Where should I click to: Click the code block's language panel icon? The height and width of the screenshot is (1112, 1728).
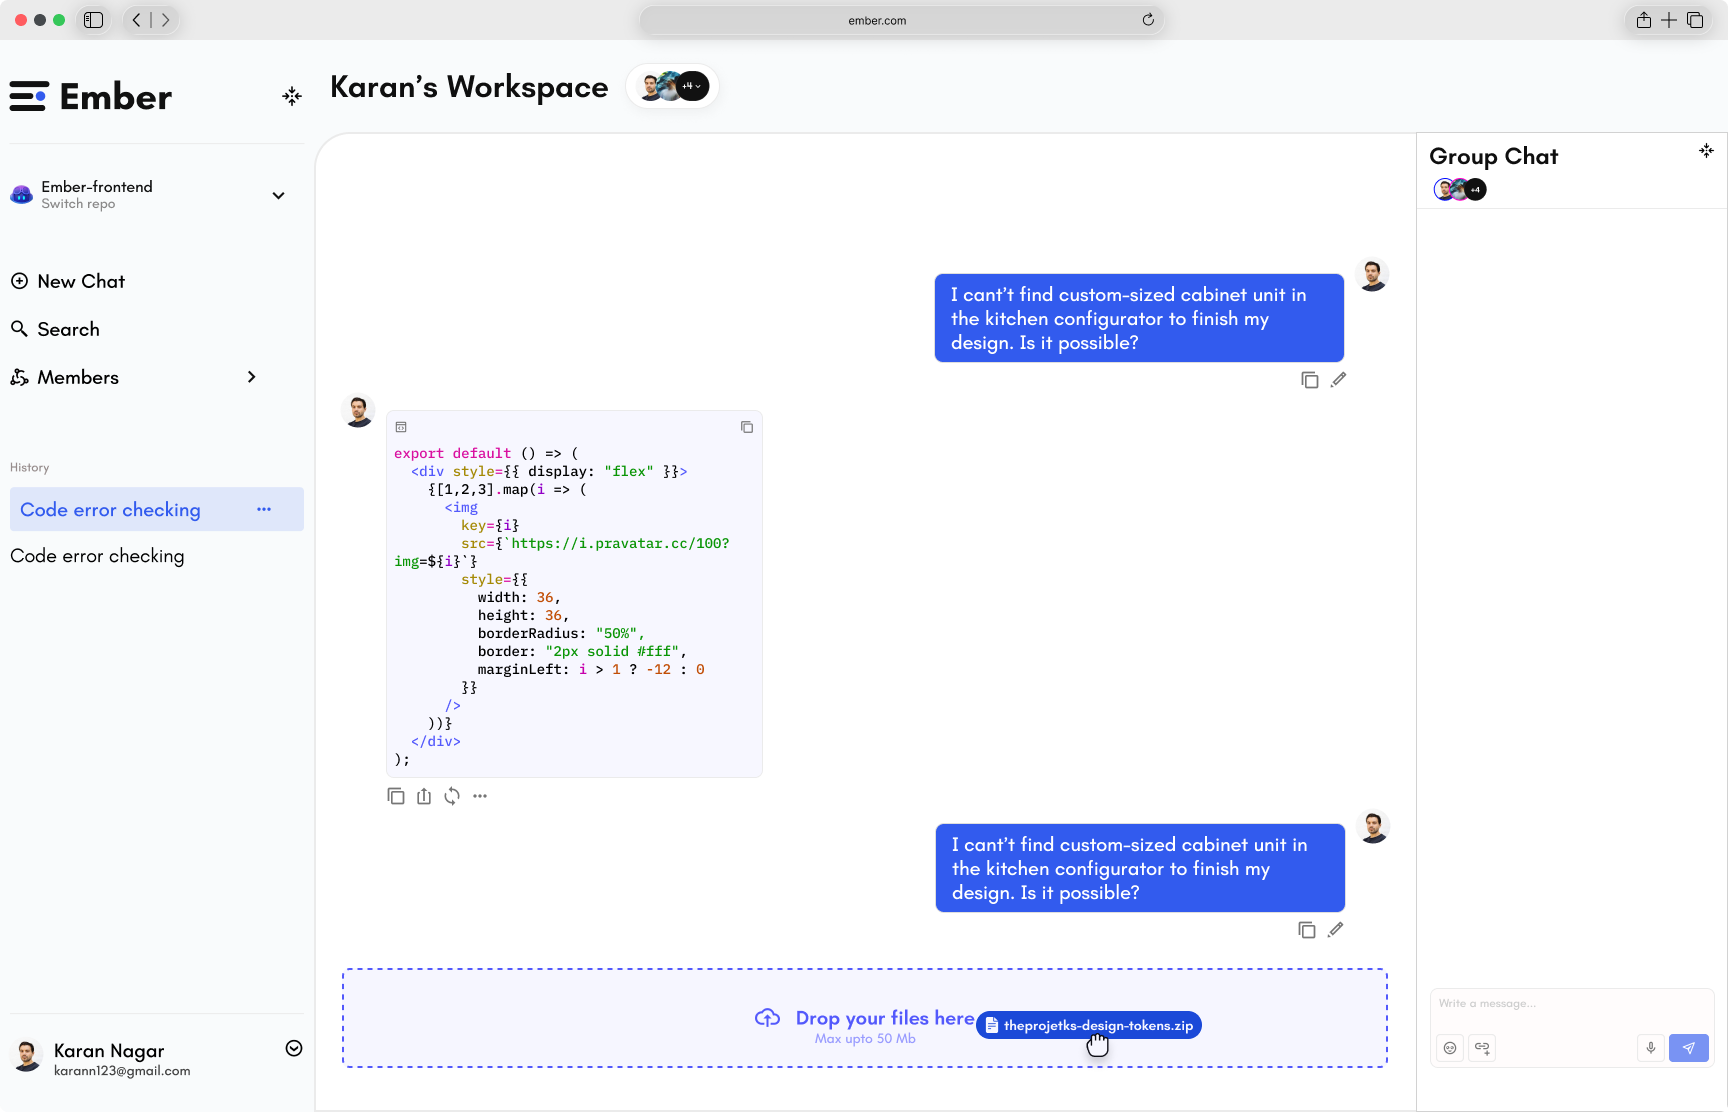(x=401, y=427)
